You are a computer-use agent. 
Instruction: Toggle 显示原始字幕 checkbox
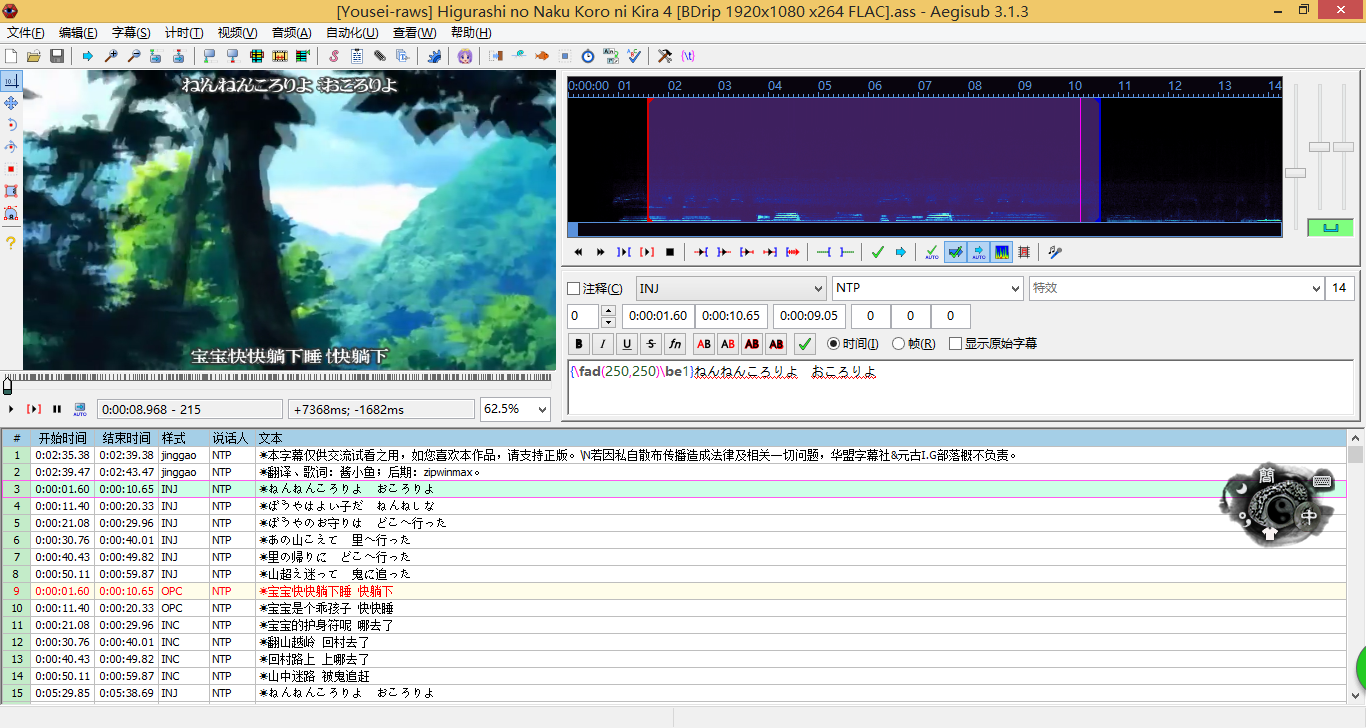tap(956, 344)
